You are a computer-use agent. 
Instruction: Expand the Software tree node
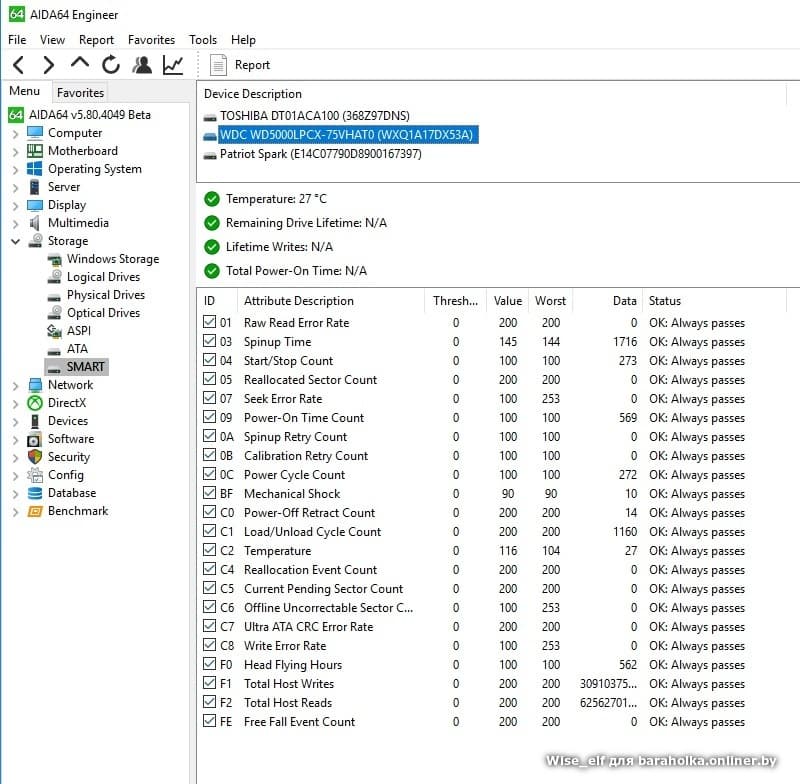[15, 440]
